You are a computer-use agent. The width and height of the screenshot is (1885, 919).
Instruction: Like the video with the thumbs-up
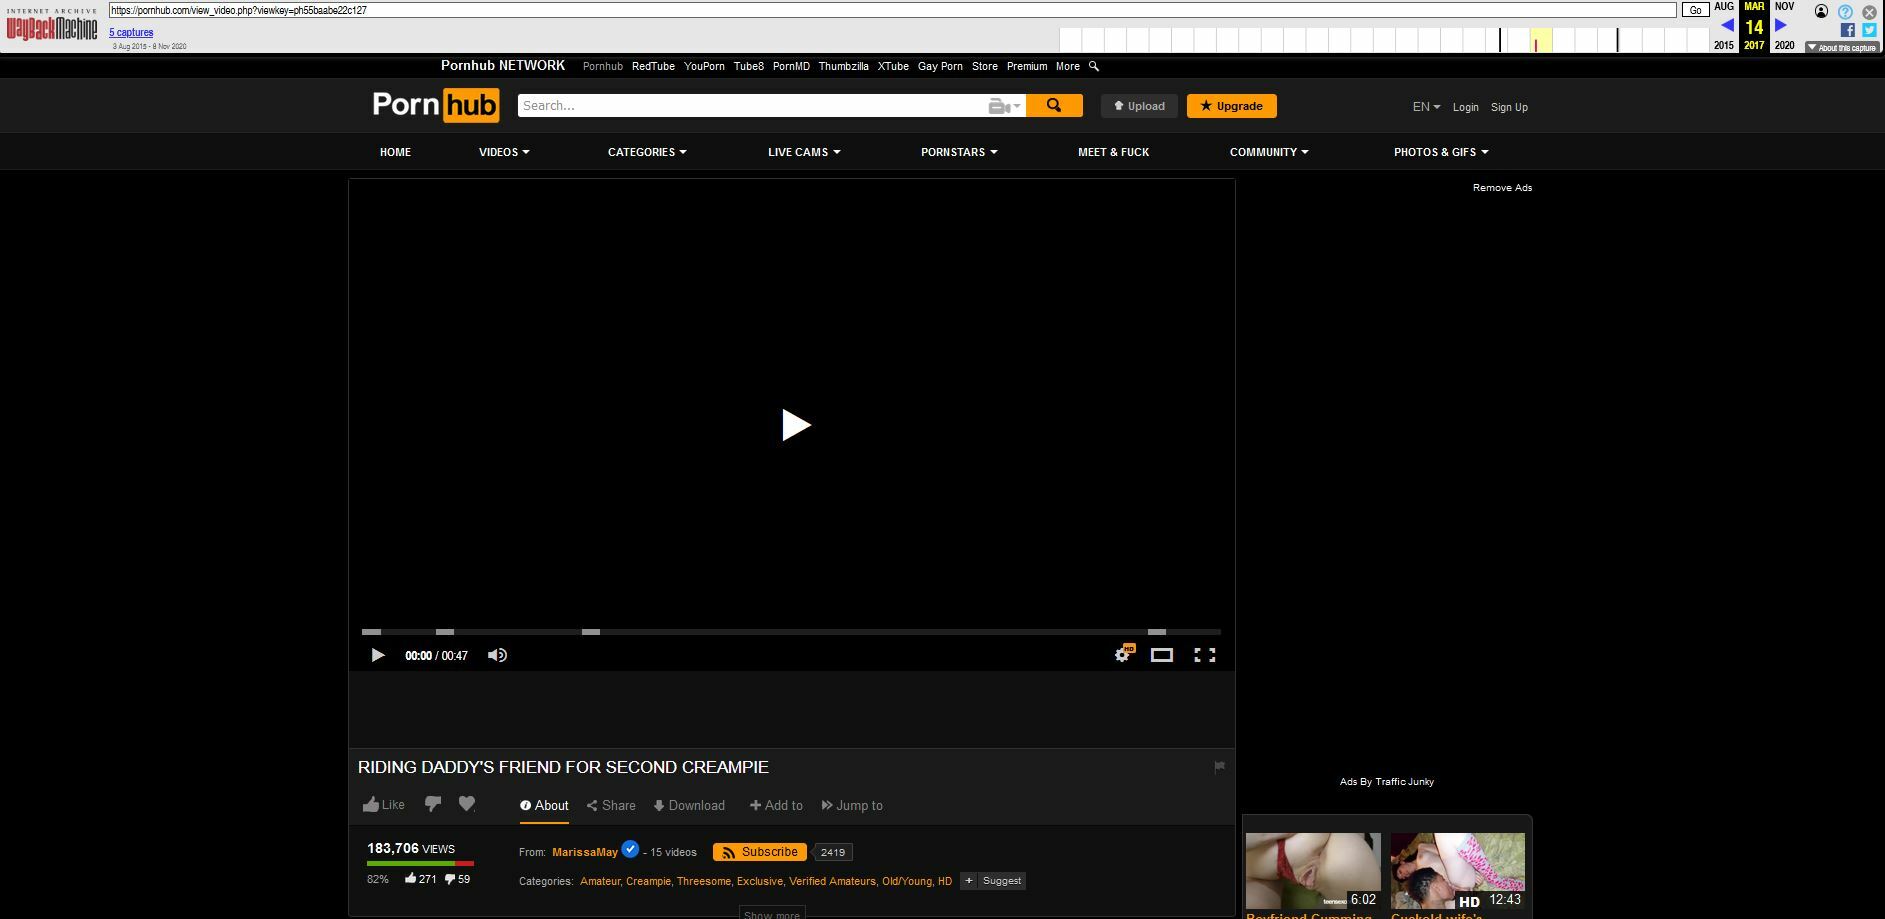pyautogui.click(x=384, y=804)
